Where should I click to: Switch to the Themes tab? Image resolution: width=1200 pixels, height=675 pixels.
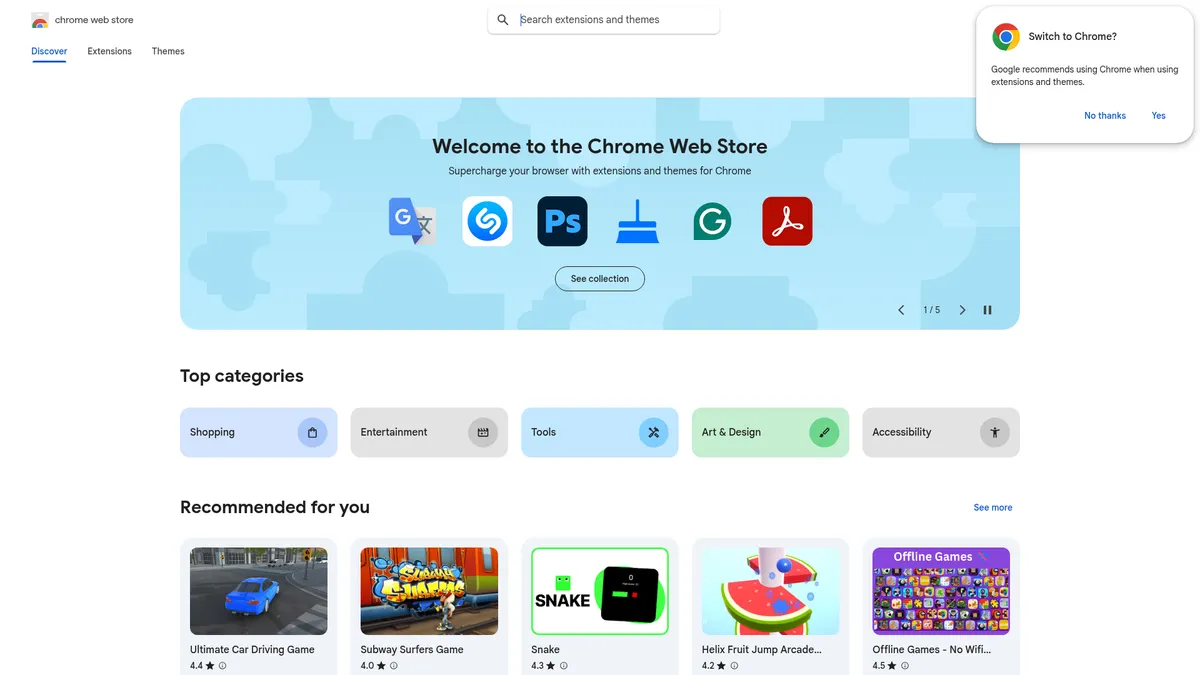168,51
